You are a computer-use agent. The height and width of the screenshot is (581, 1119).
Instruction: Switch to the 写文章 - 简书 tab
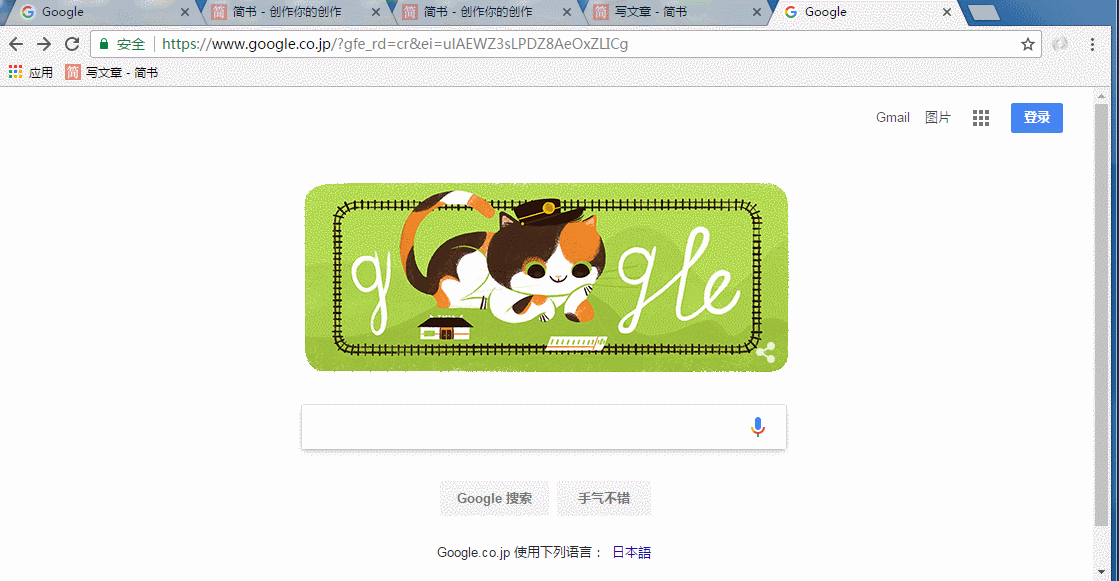(674, 12)
